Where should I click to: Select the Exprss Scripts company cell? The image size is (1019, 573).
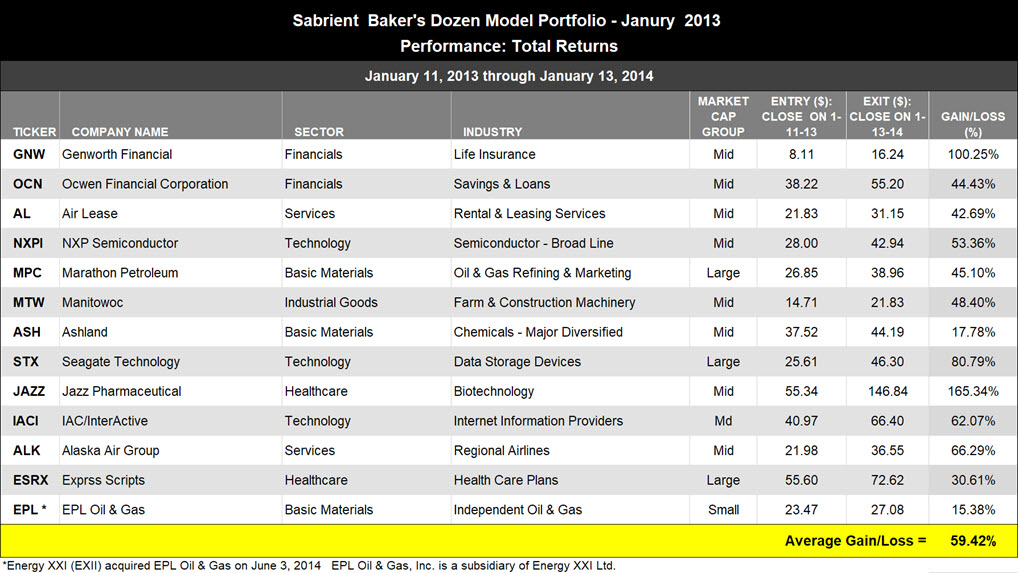coord(103,481)
